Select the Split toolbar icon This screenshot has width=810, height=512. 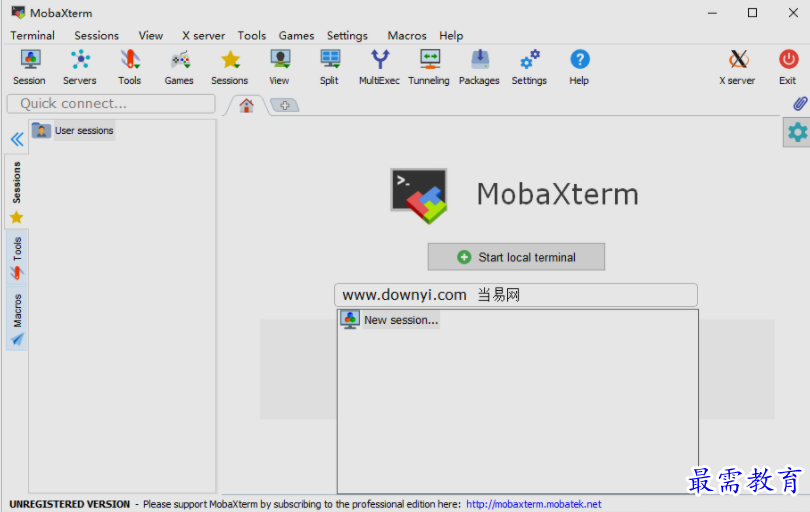(x=329, y=67)
